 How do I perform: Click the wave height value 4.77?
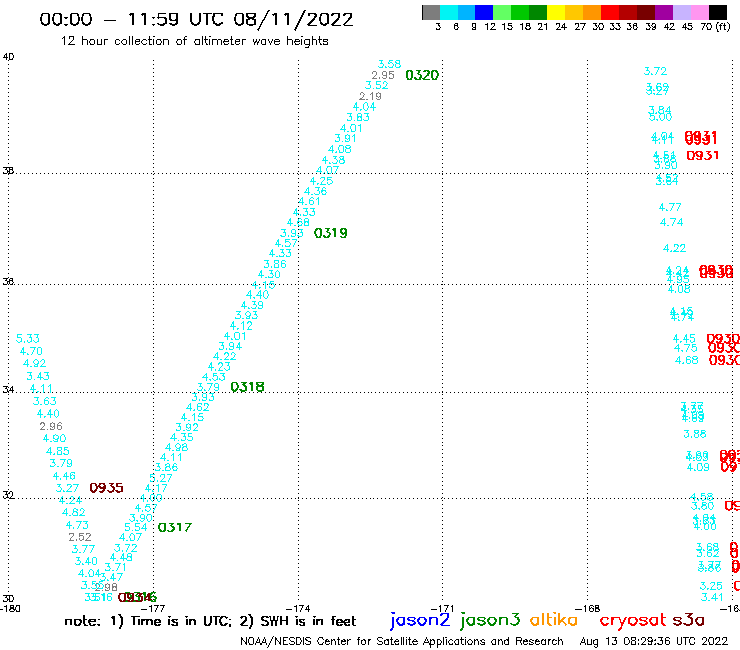pos(670,207)
